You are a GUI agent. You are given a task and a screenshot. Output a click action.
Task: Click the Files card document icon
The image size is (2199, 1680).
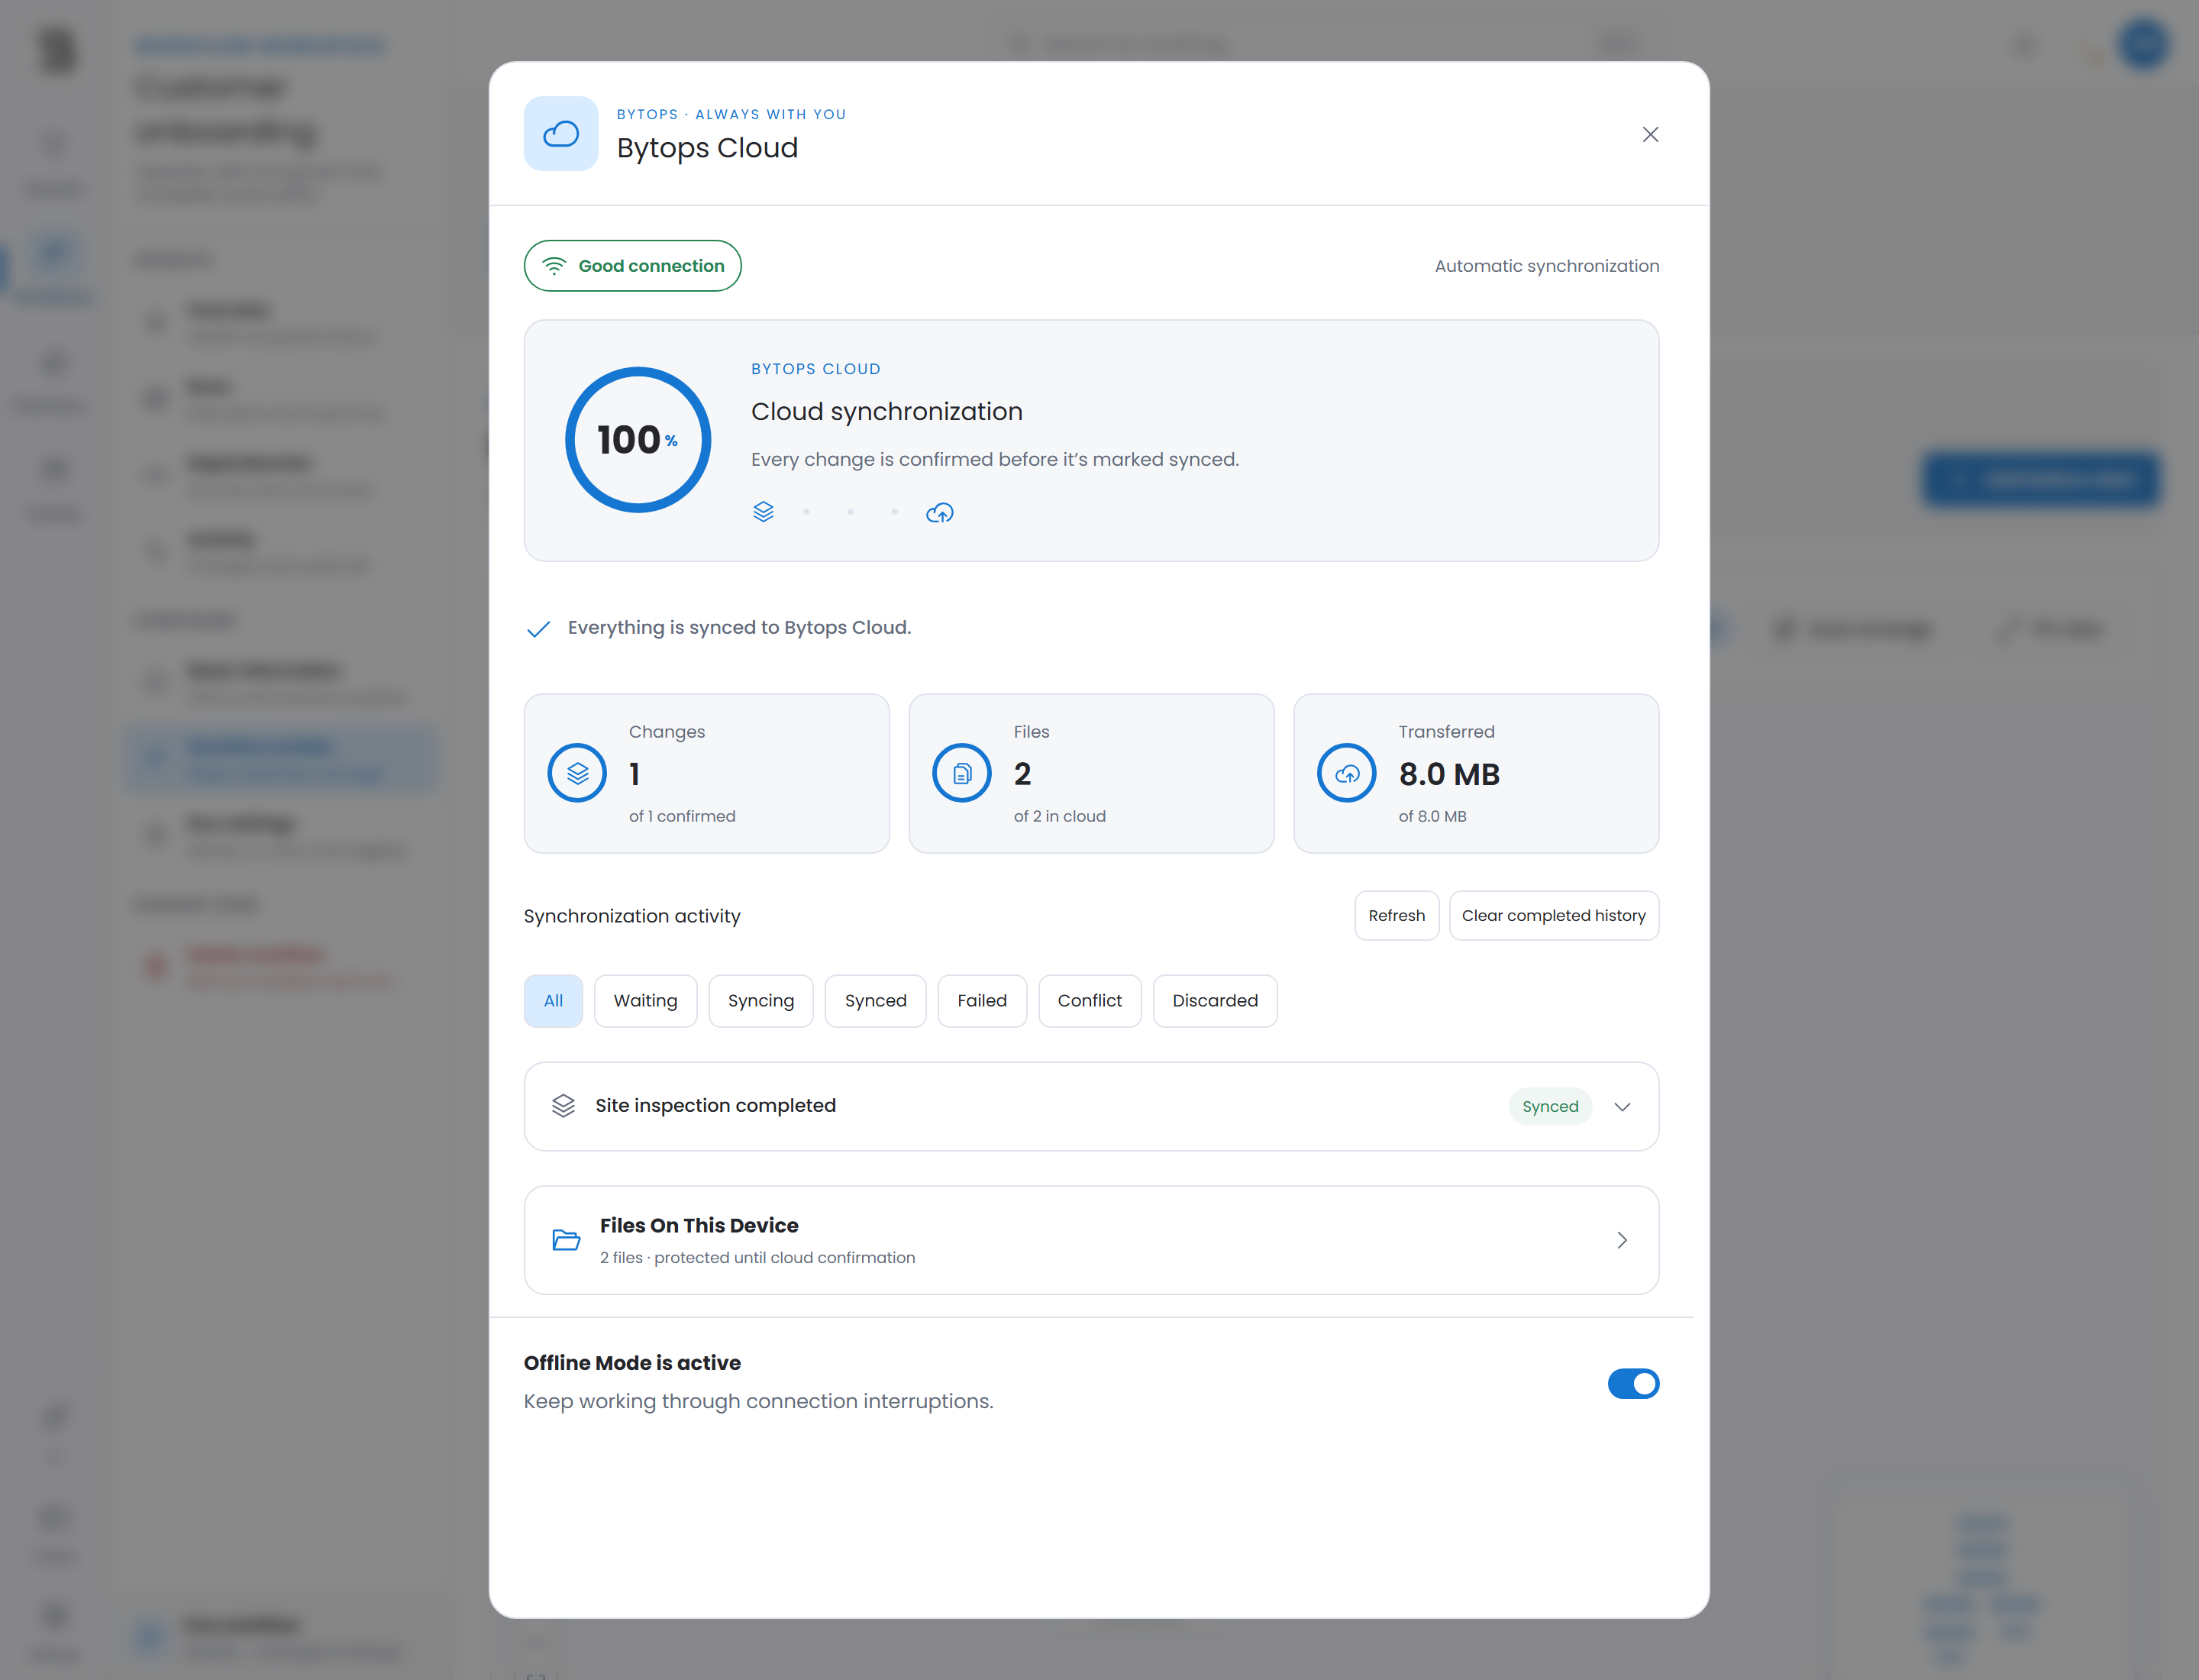[962, 773]
